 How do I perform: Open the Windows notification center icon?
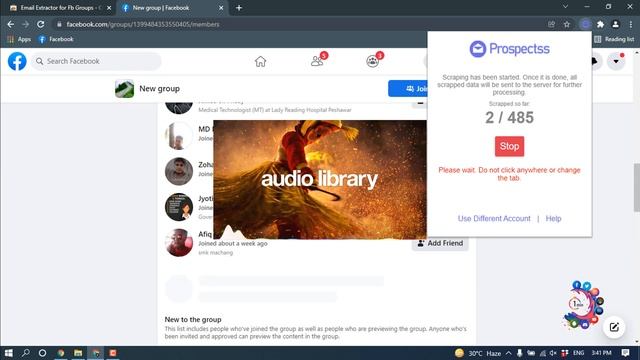coord(625,353)
